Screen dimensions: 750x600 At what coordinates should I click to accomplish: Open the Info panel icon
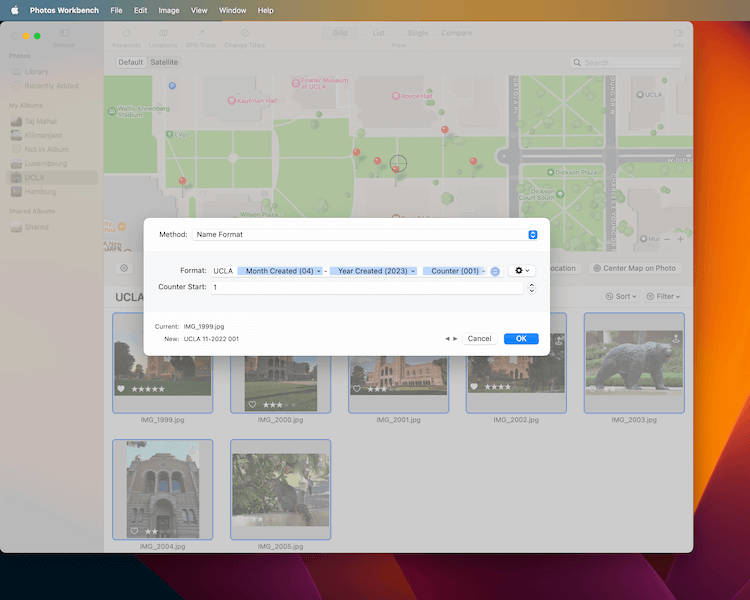click(678, 33)
